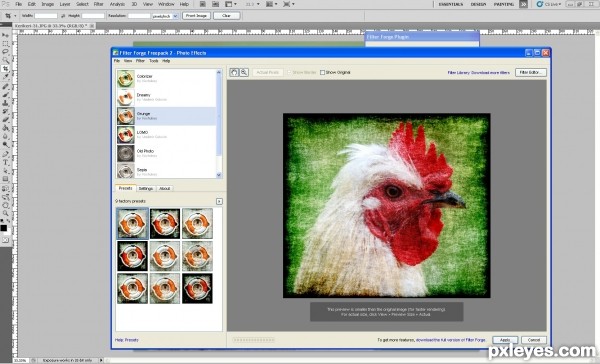Select the Clone Stamp tool

[5, 103]
